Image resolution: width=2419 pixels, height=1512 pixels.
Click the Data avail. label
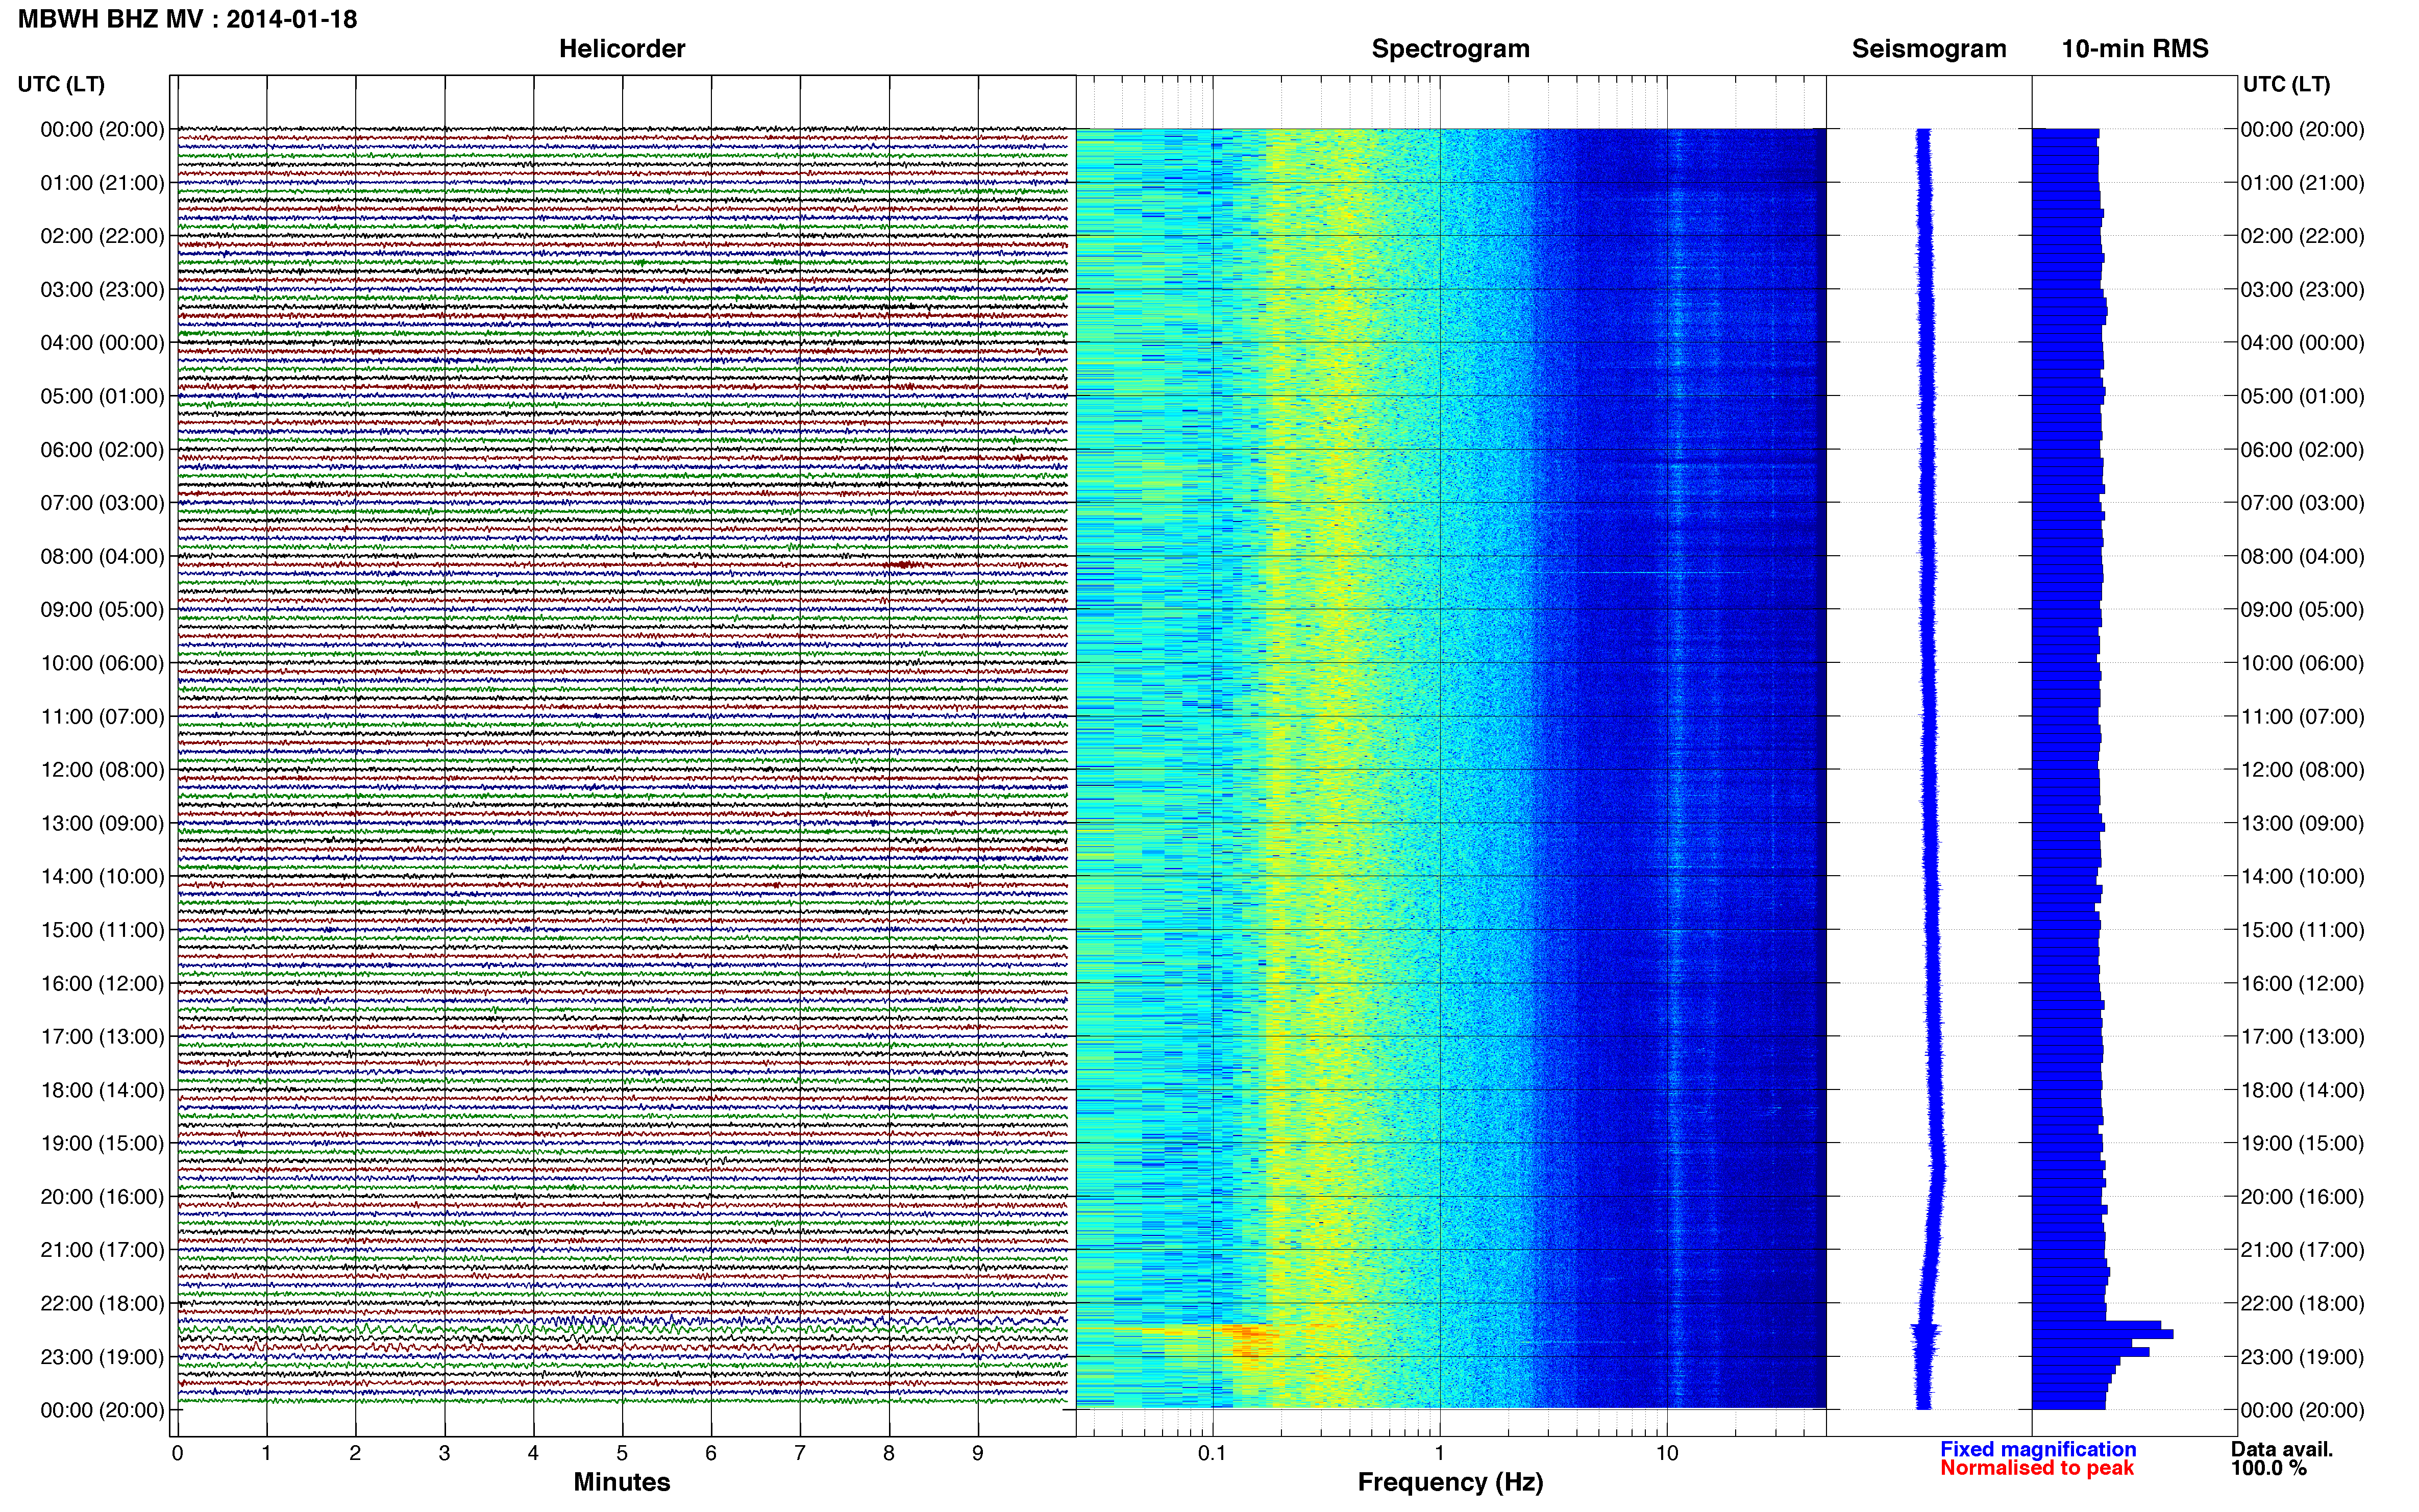[2282, 1449]
